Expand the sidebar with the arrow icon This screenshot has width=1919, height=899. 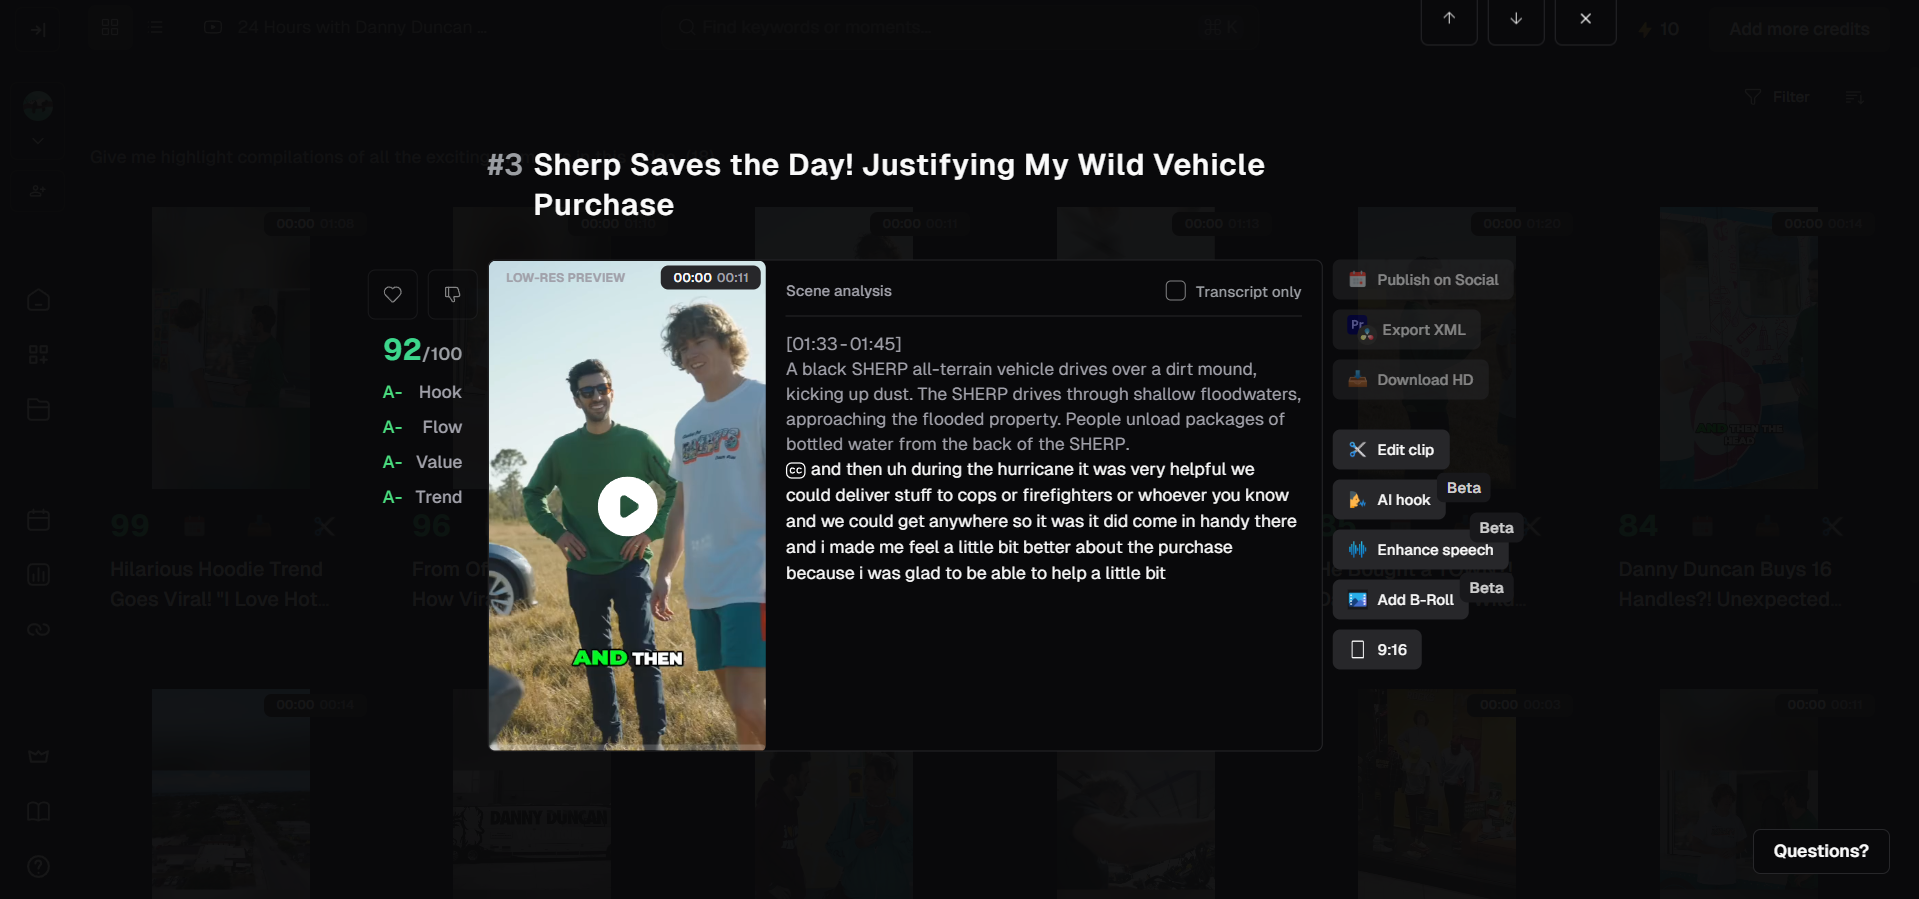click(x=38, y=30)
